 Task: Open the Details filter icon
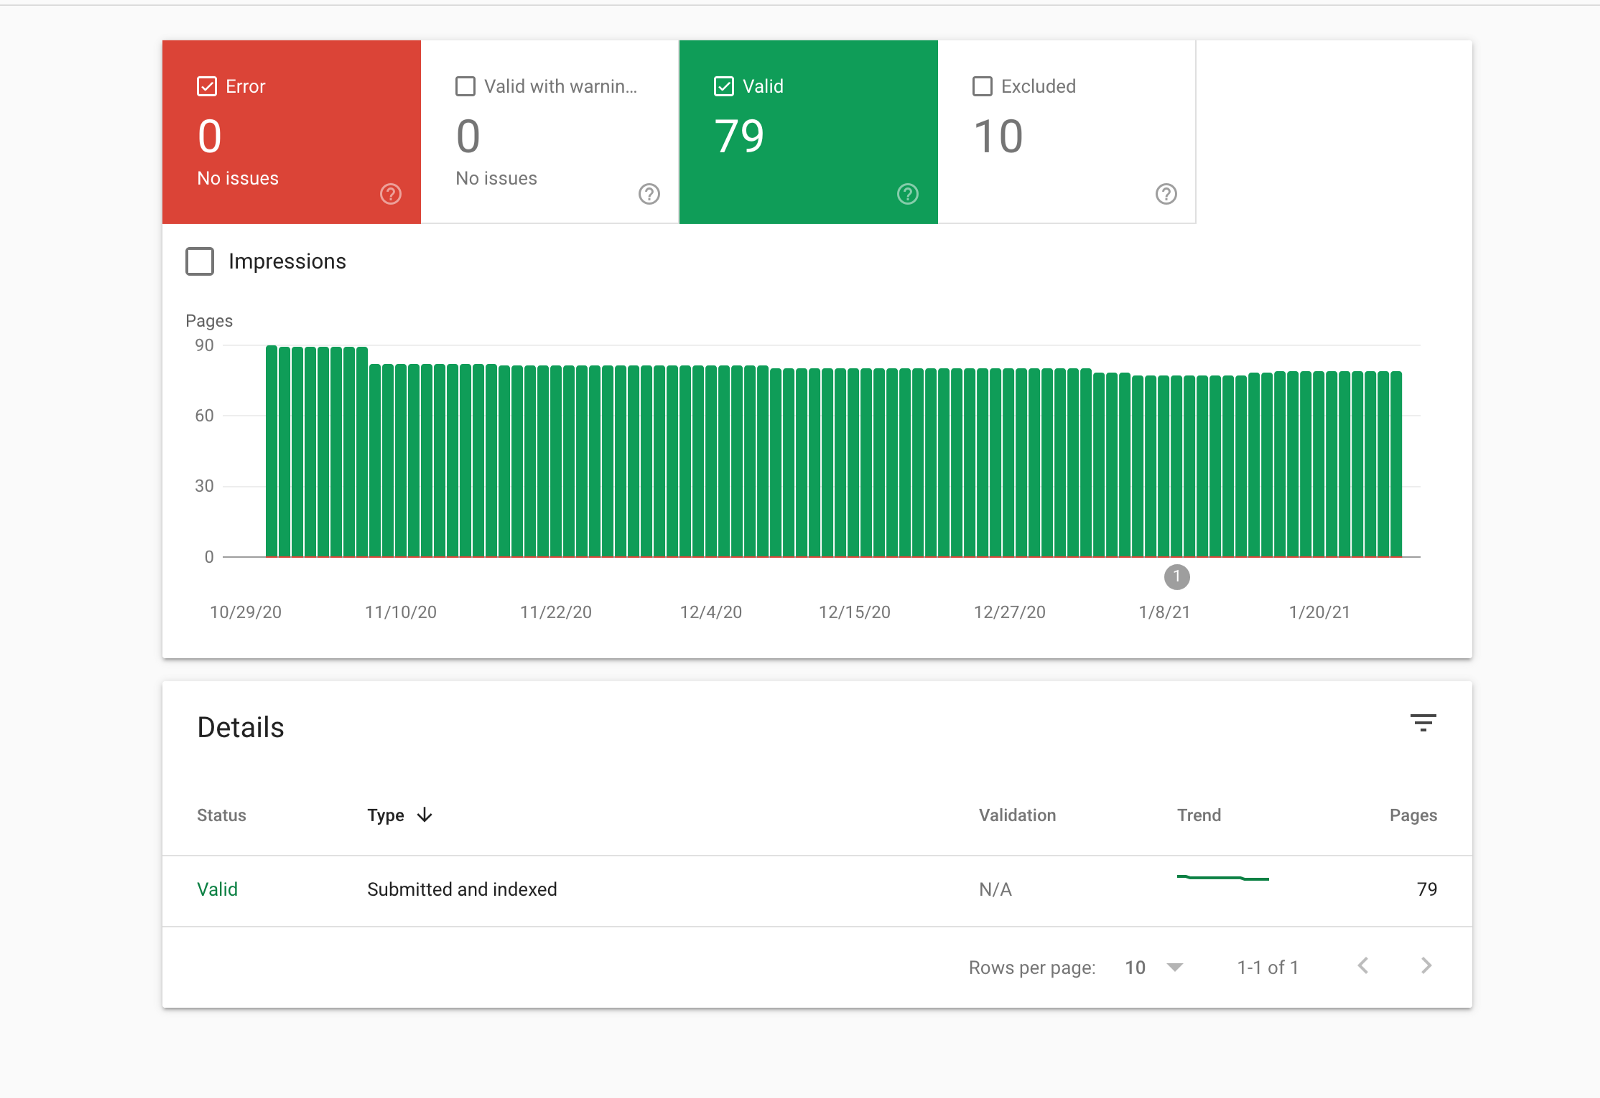click(1423, 723)
